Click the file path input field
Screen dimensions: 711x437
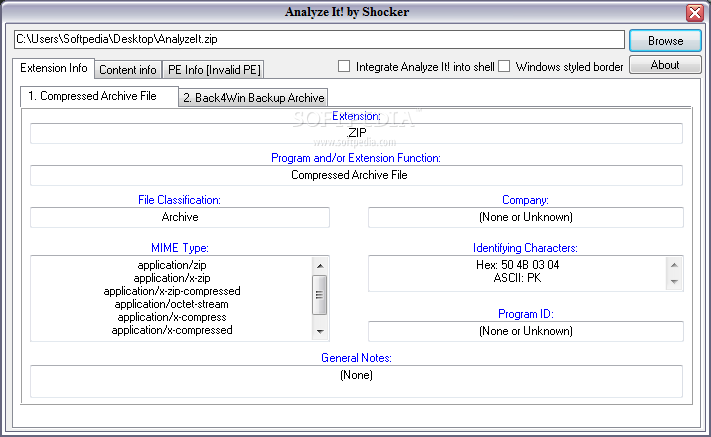tap(319, 39)
